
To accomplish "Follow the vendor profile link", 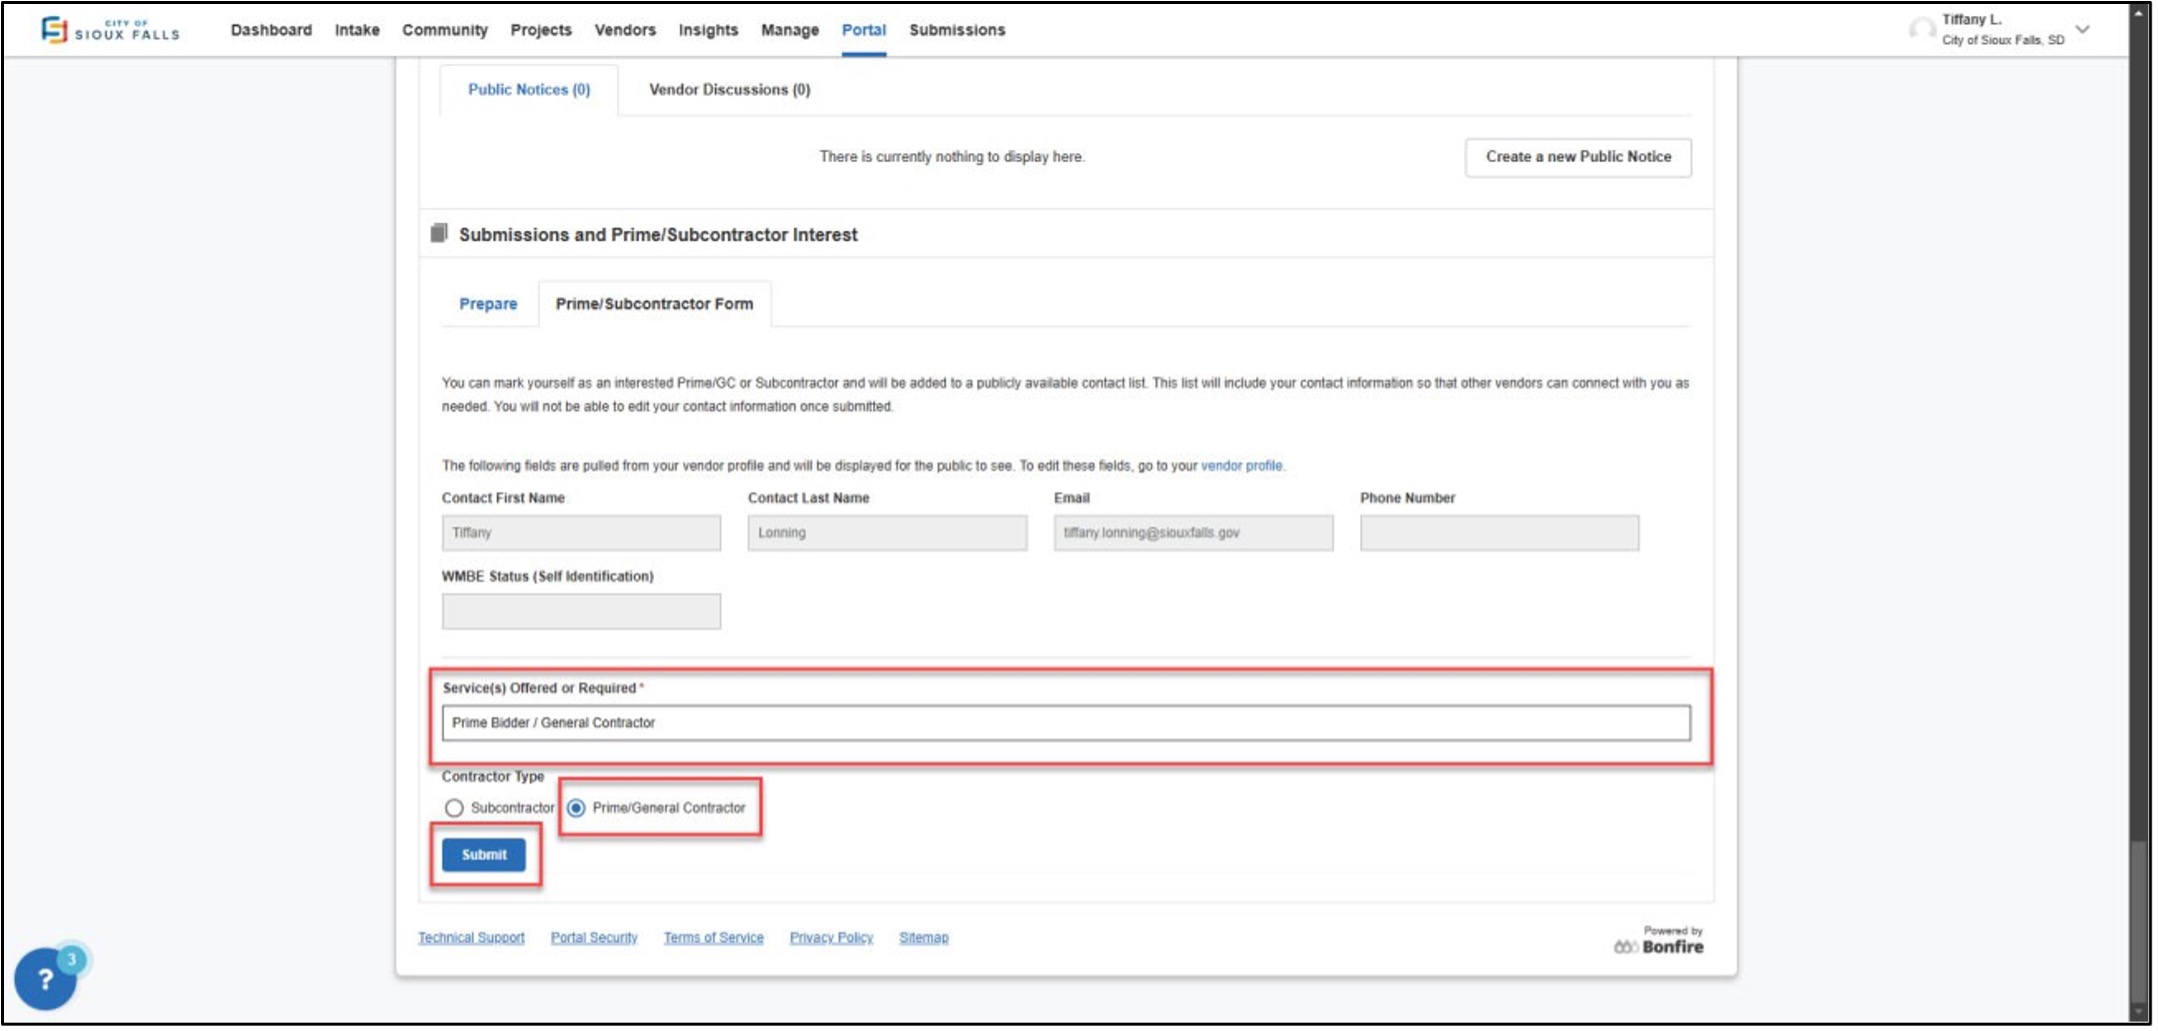I will (1241, 466).
